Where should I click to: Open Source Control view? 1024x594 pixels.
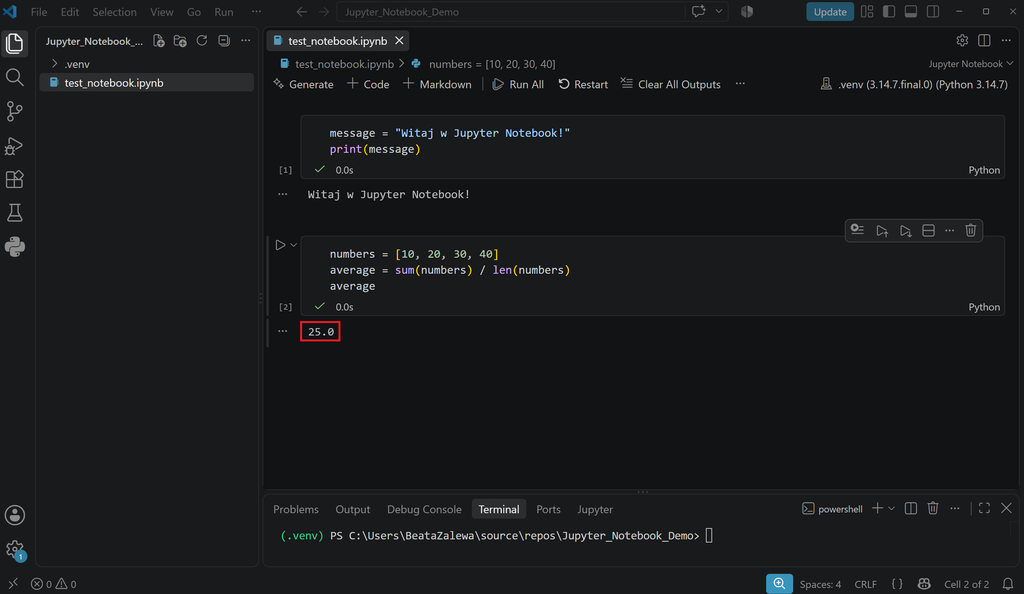point(14,111)
